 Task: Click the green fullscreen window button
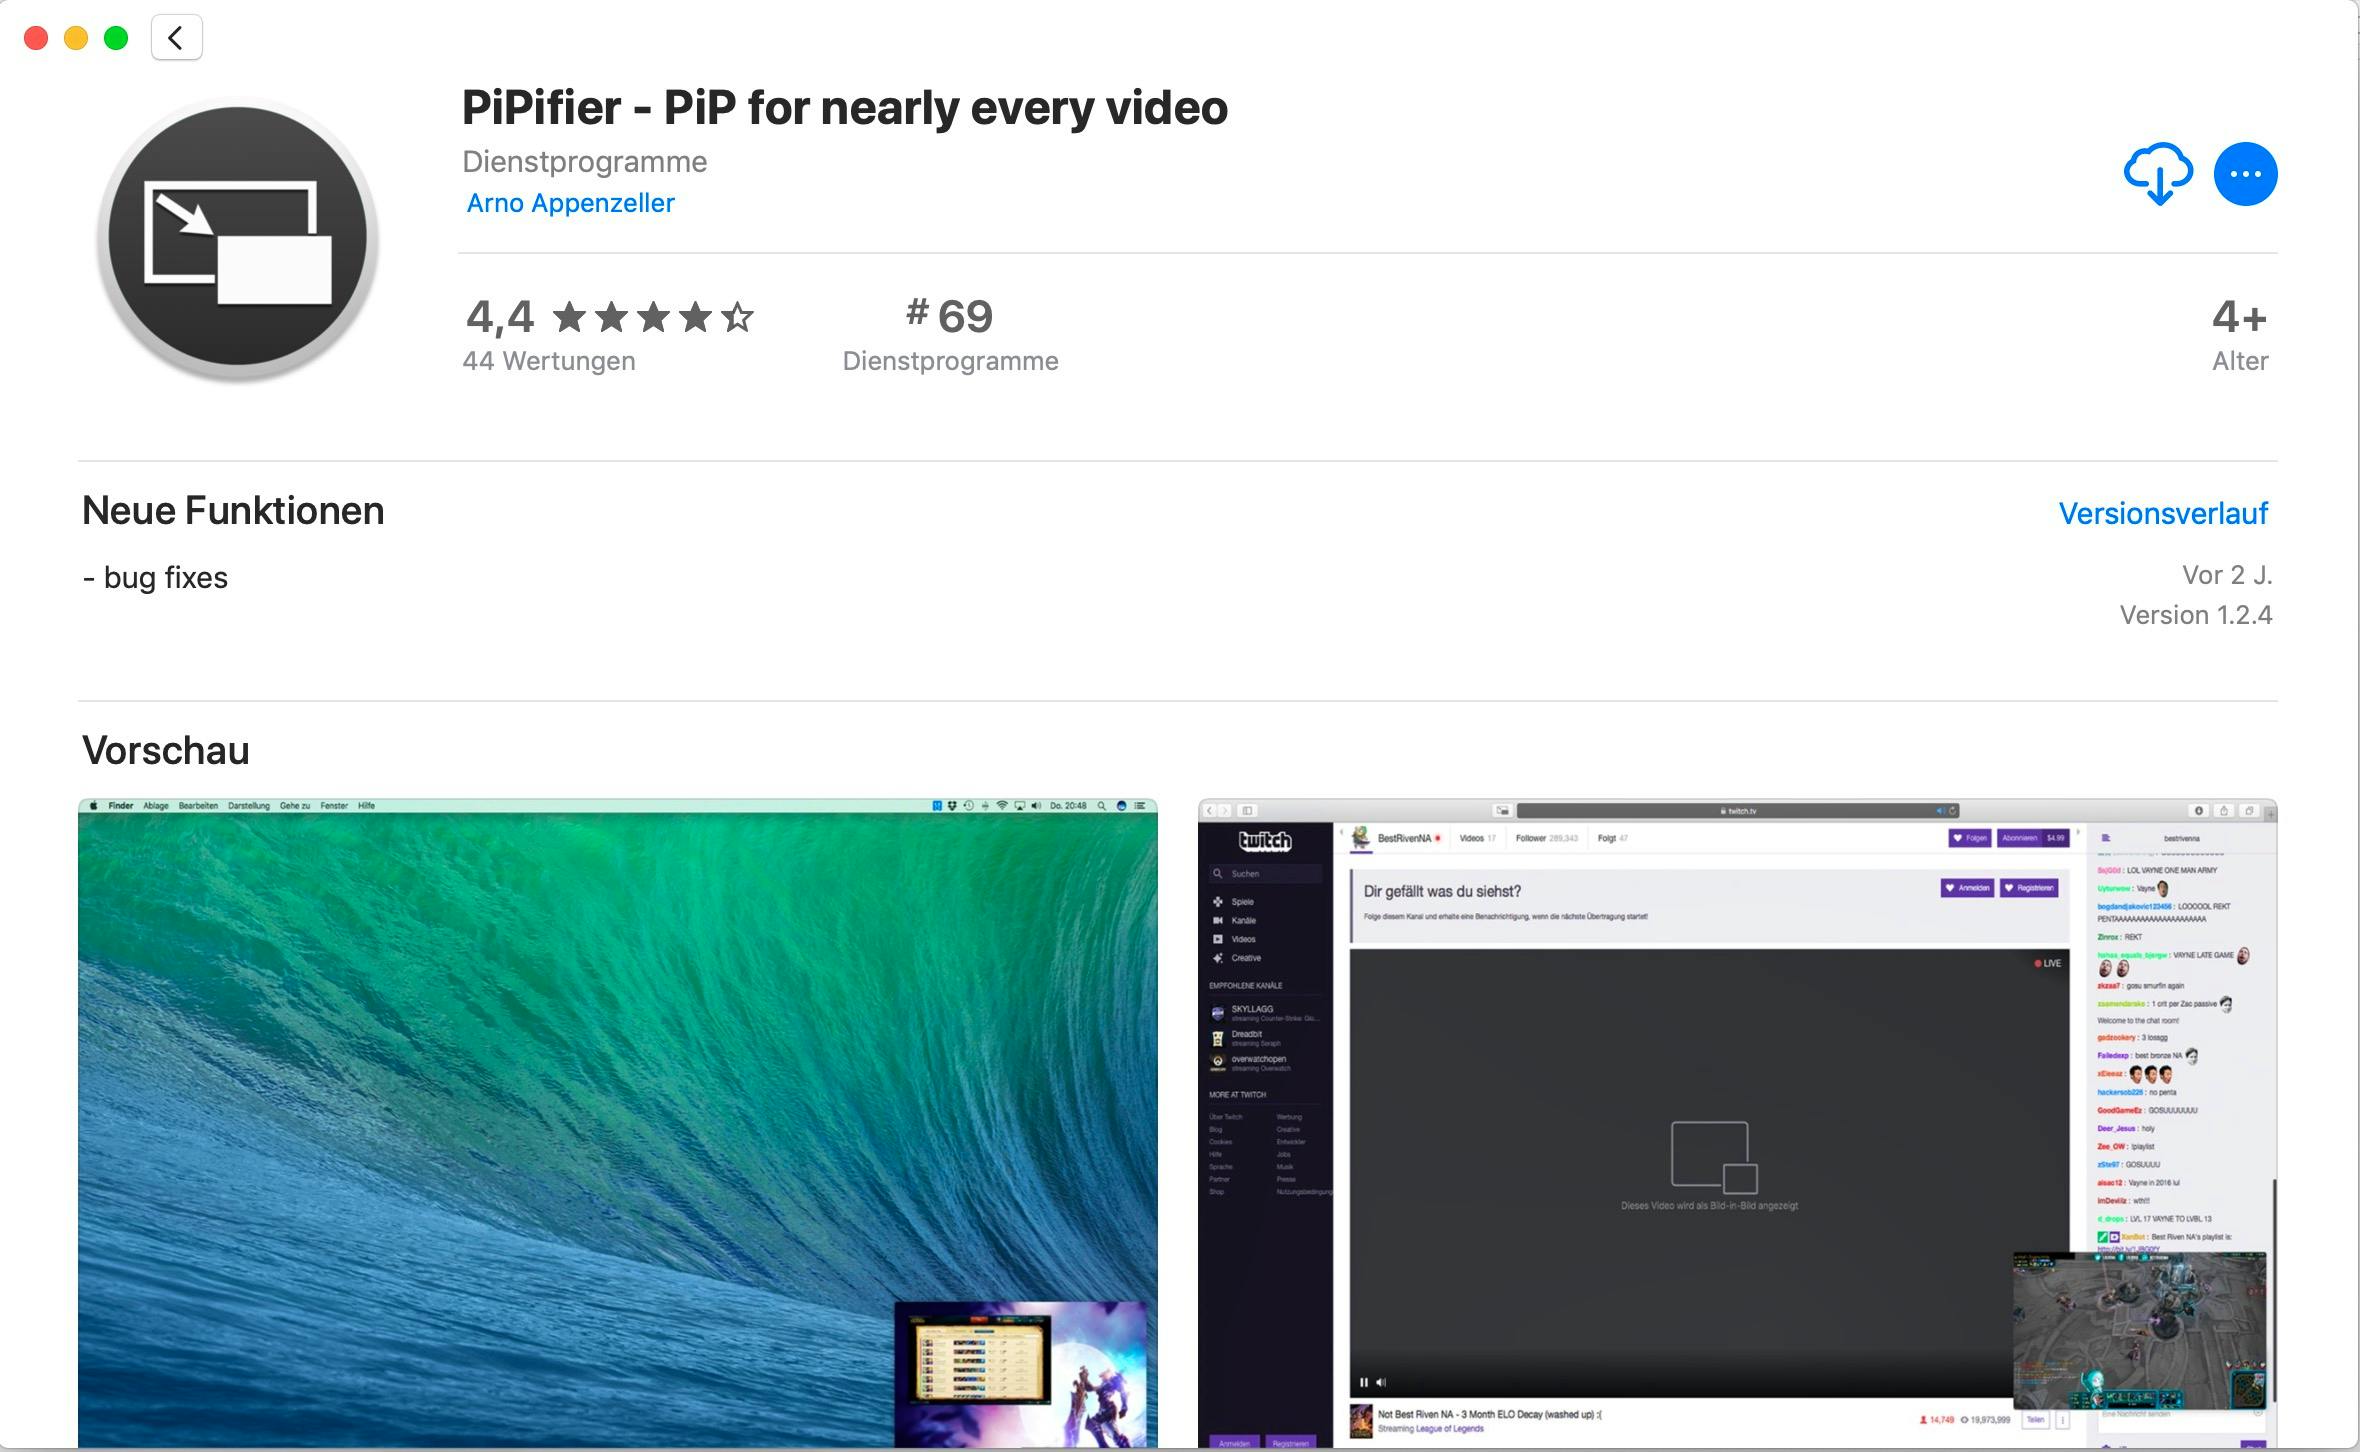(116, 38)
